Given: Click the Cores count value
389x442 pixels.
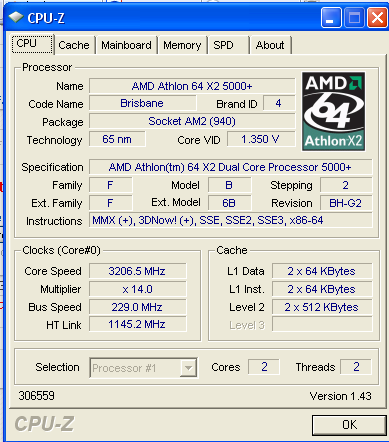Looking at the screenshot, I should tap(264, 367).
